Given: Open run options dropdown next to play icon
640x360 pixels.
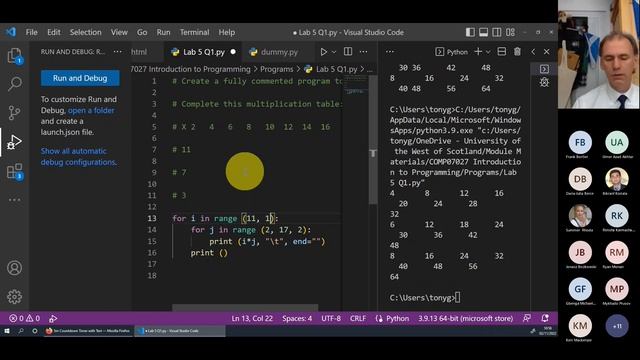Looking at the screenshot, I should pyautogui.click(x=334, y=52).
